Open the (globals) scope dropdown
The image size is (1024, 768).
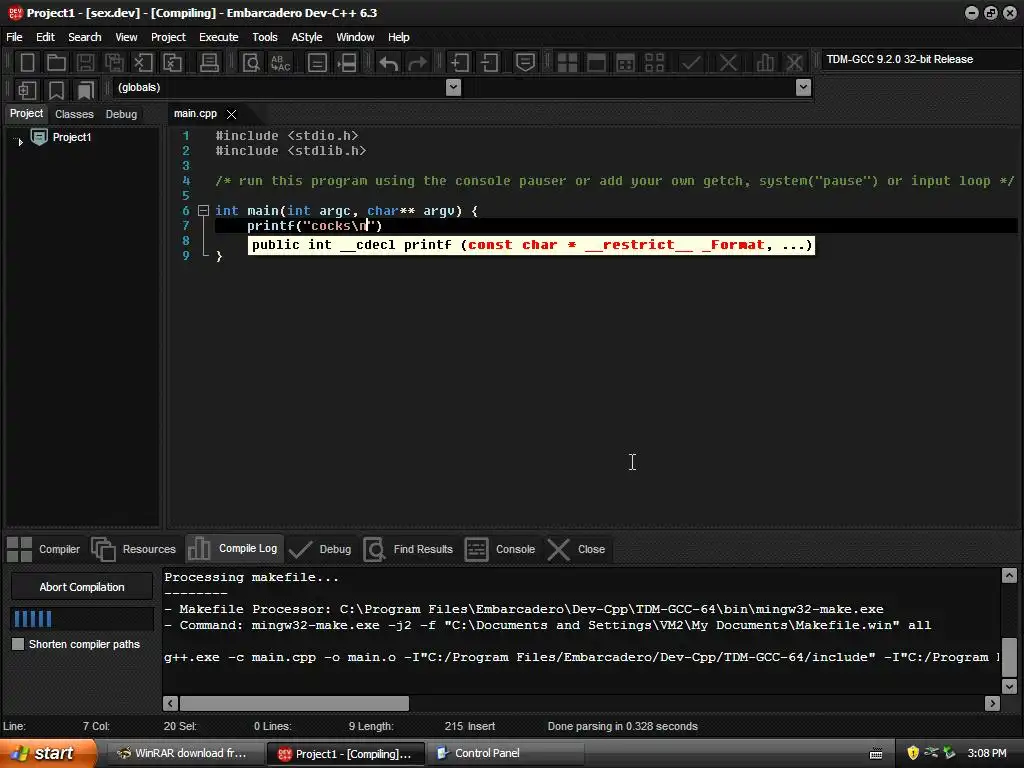click(x=453, y=88)
